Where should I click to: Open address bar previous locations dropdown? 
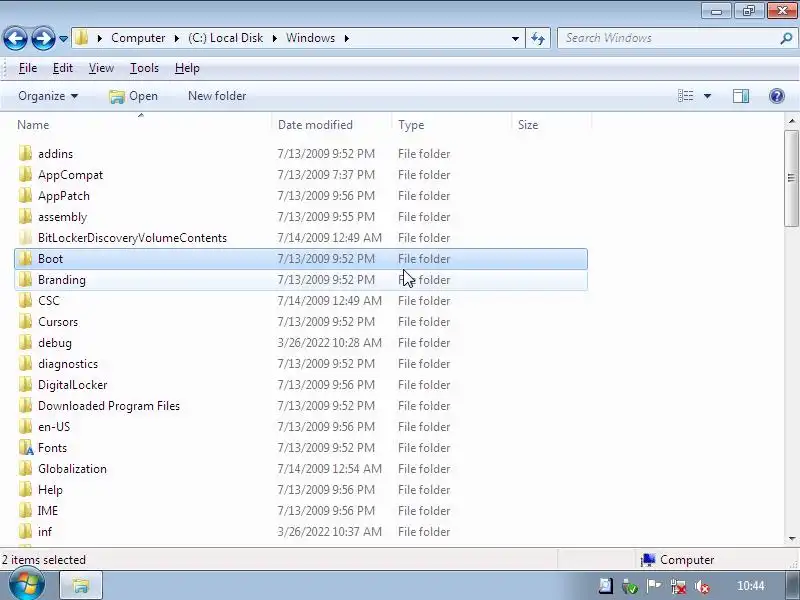click(x=515, y=38)
